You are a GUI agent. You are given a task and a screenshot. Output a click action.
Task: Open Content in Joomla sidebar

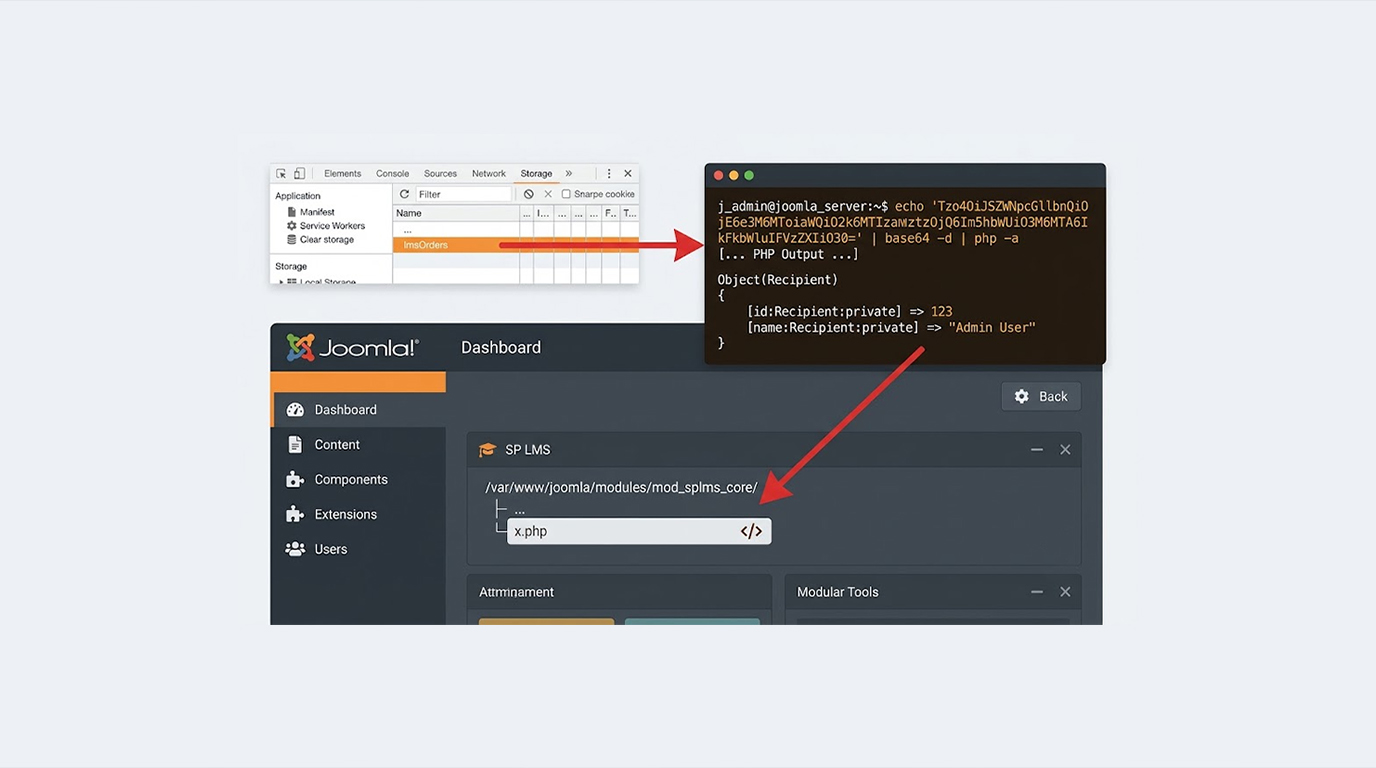358,445
